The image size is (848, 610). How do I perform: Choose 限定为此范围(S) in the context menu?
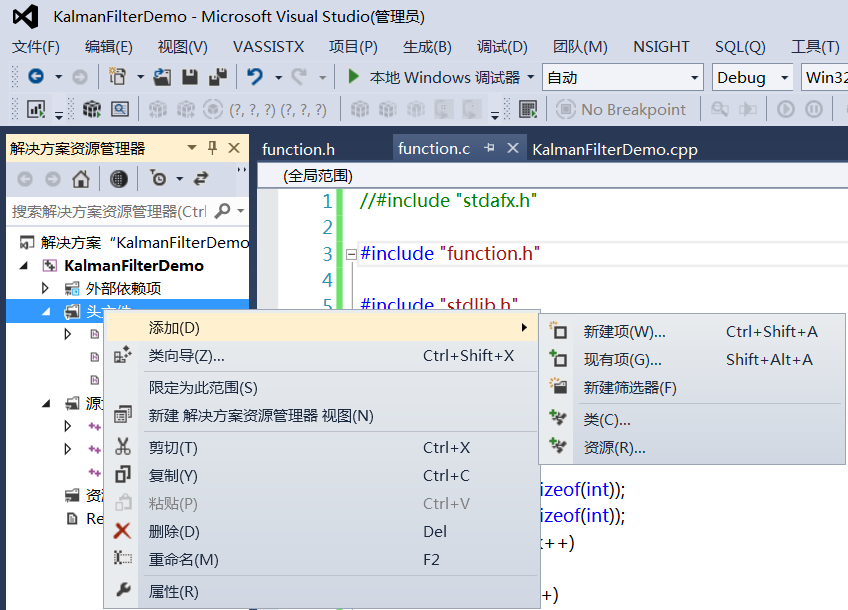[x=322, y=388]
